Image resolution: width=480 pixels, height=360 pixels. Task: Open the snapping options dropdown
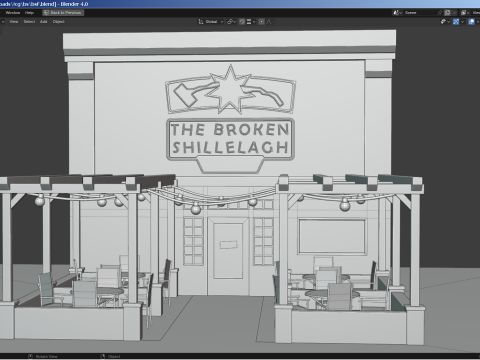251,22
